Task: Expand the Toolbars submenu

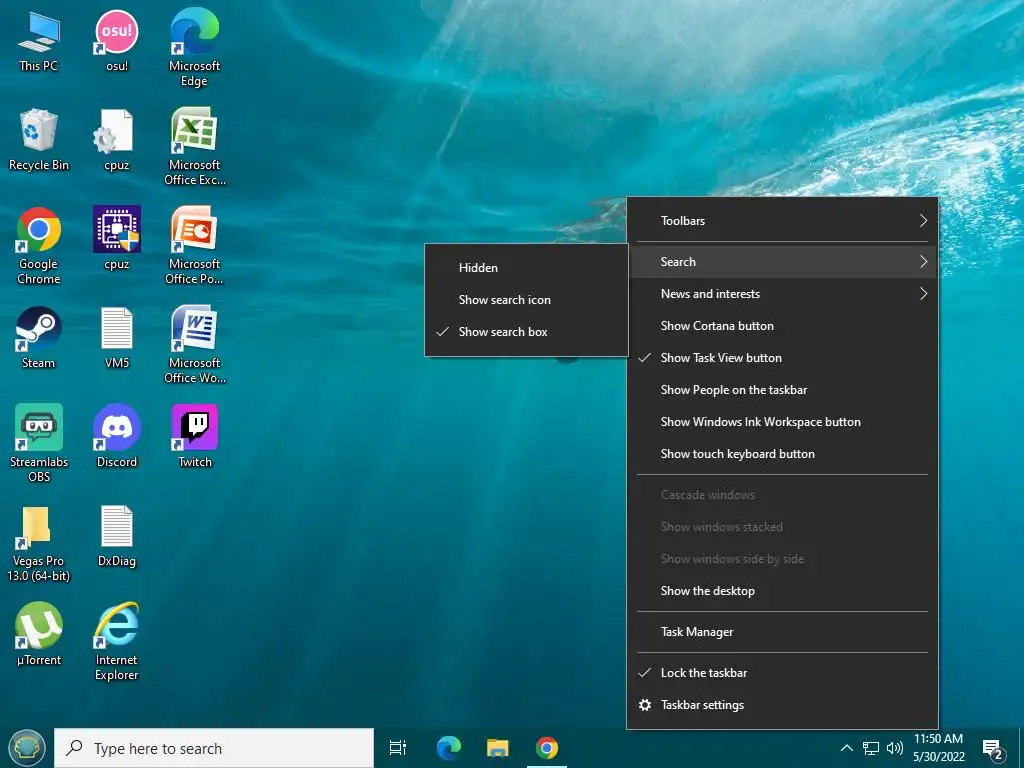Action: pos(782,221)
